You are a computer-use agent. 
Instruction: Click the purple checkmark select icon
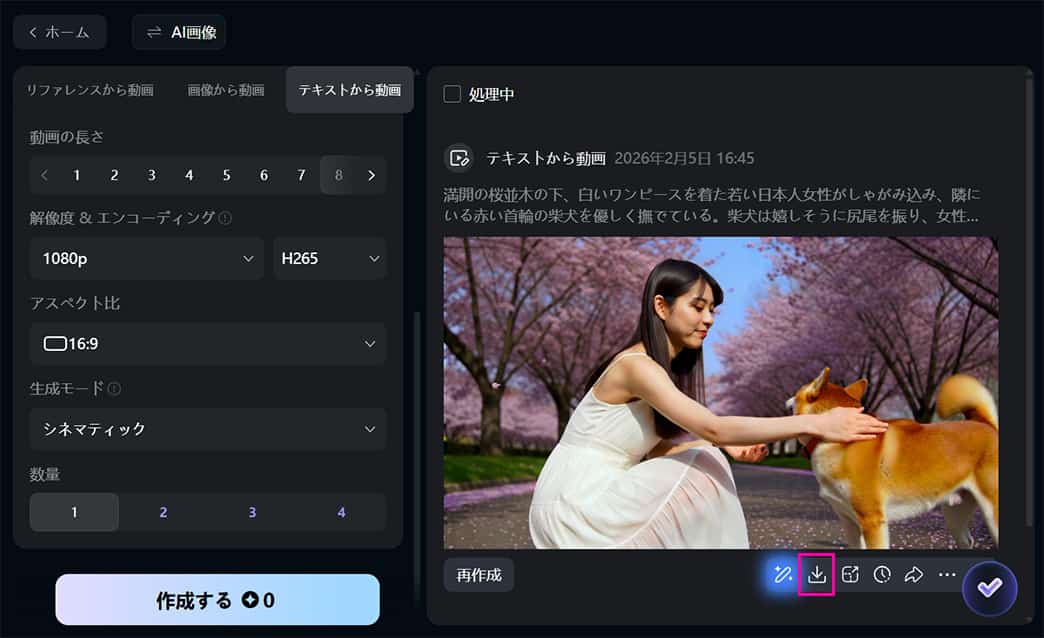[989, 588]
